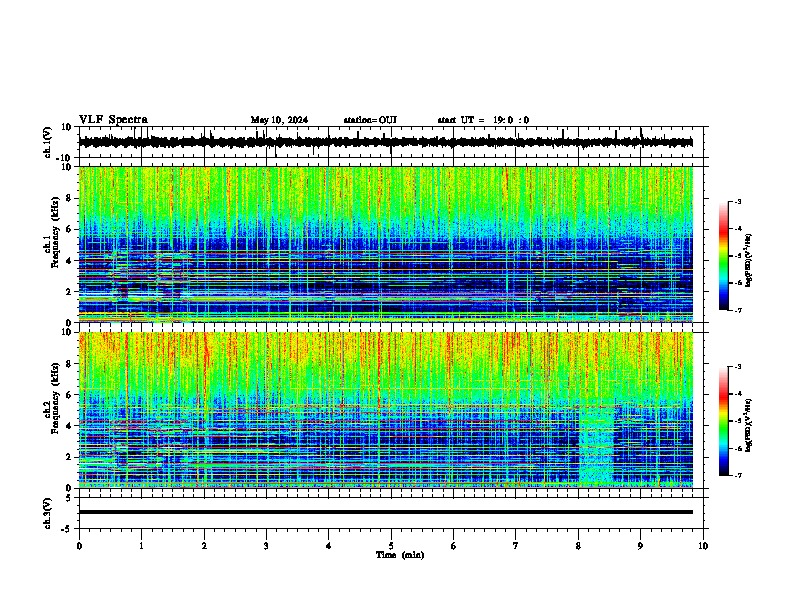
Task: Click the ch.1 voltage waveform trace
Action: (x=386, y=142)
